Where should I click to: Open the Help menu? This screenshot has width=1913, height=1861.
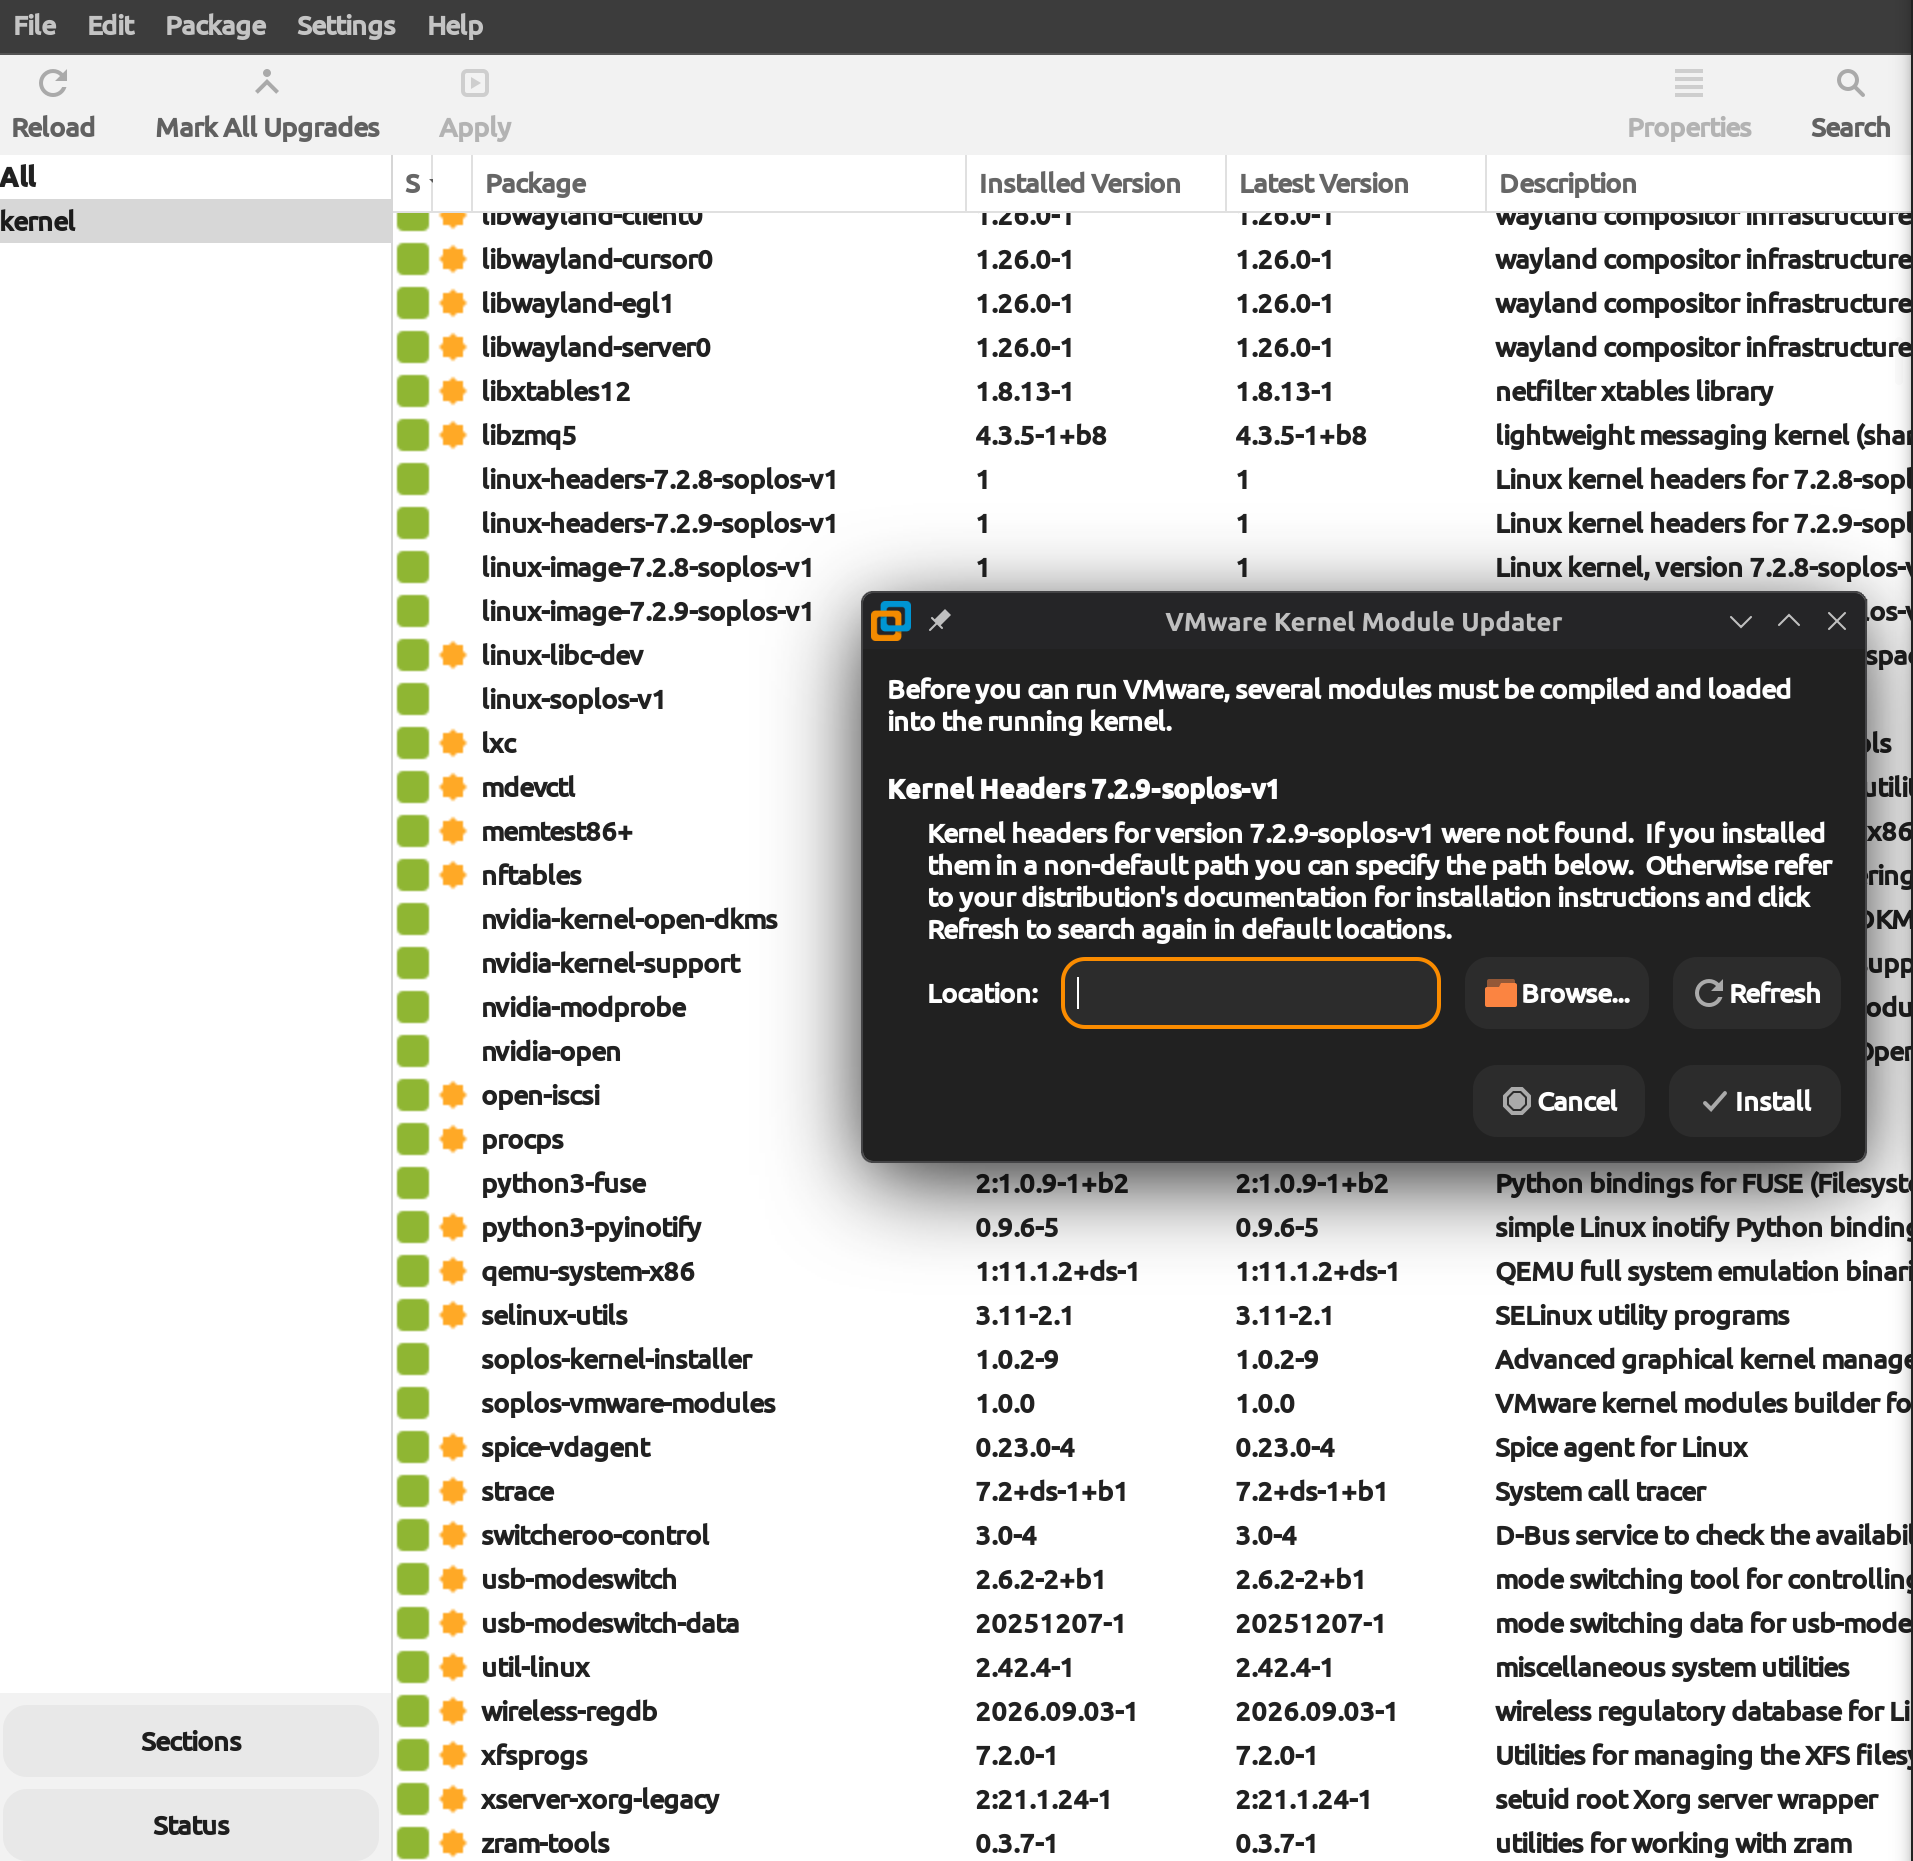pyautogui.click(x=455, y=25)
